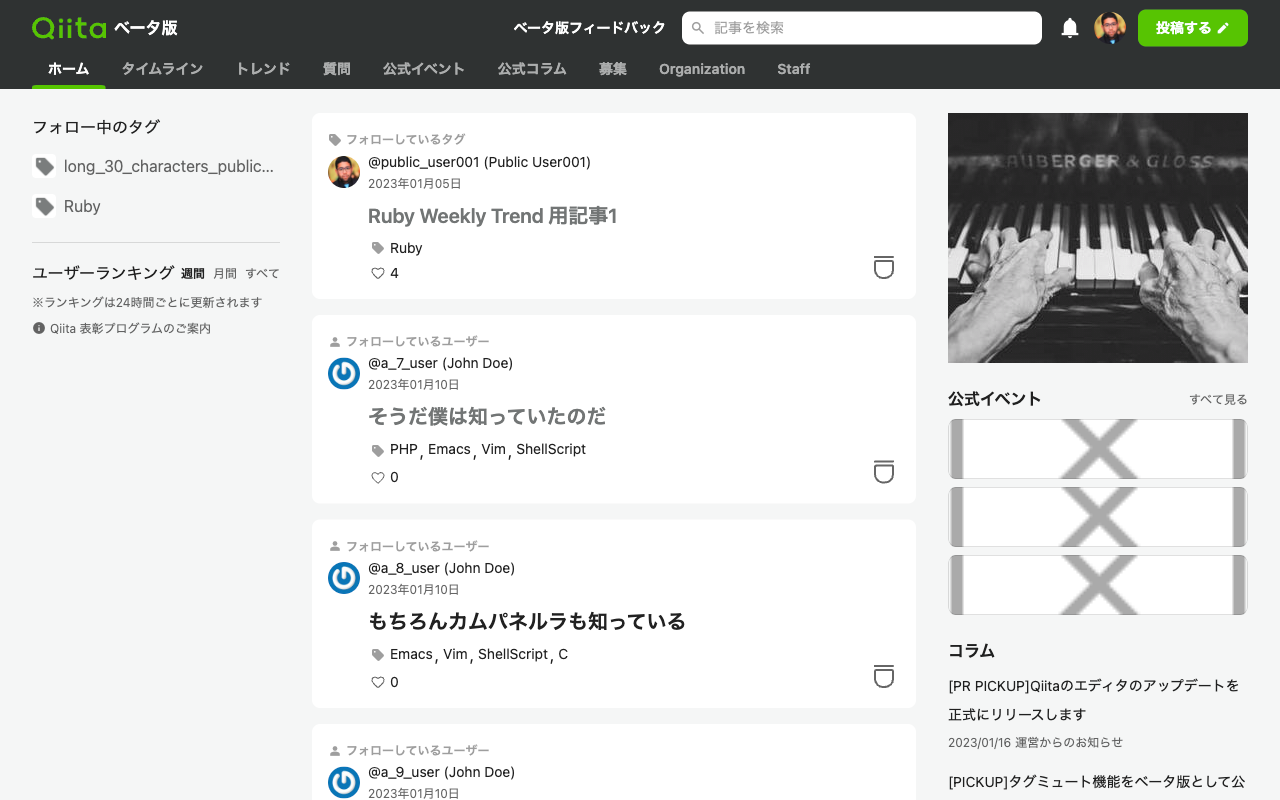The height and width of the screenshot is (800, 1280).
Task: Switch user ranking to 月間
Action: [x=225, y=272]
